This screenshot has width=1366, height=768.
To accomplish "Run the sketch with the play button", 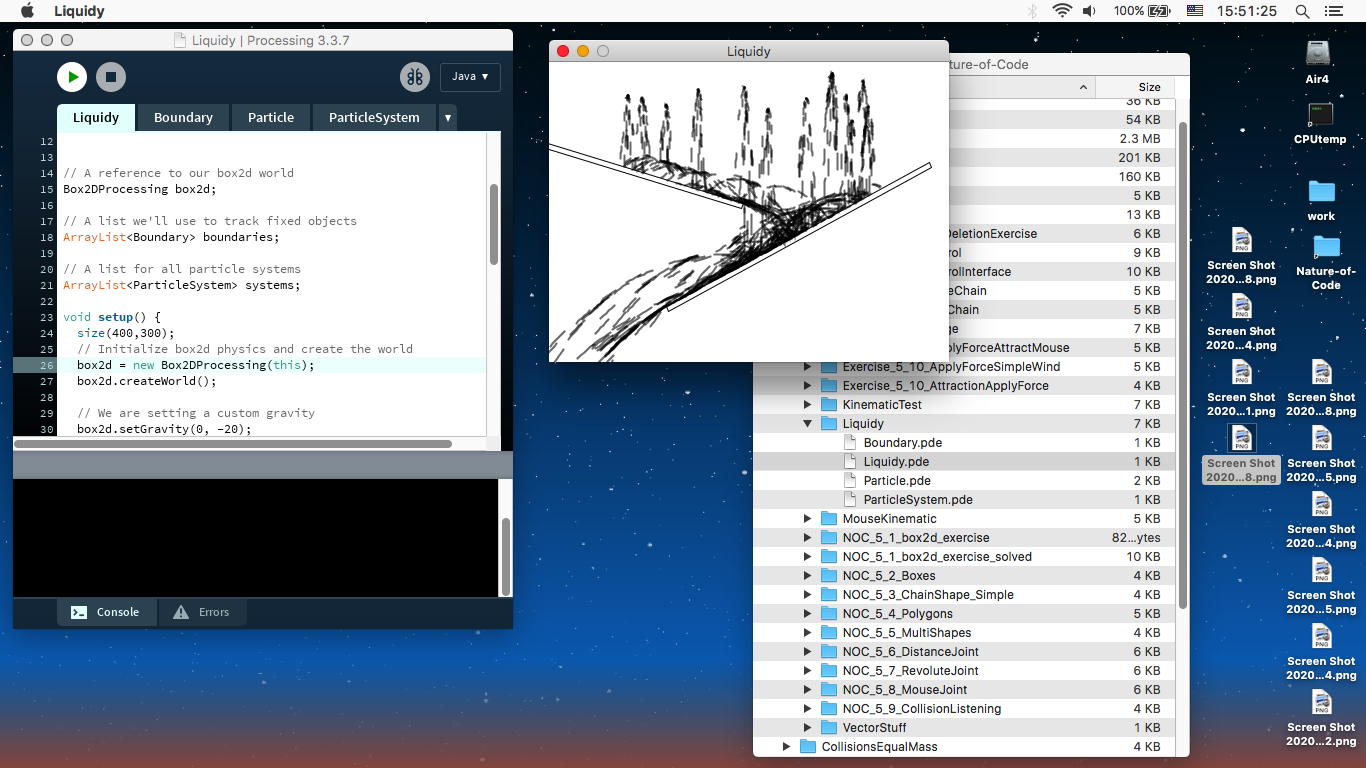I will 72,77.
